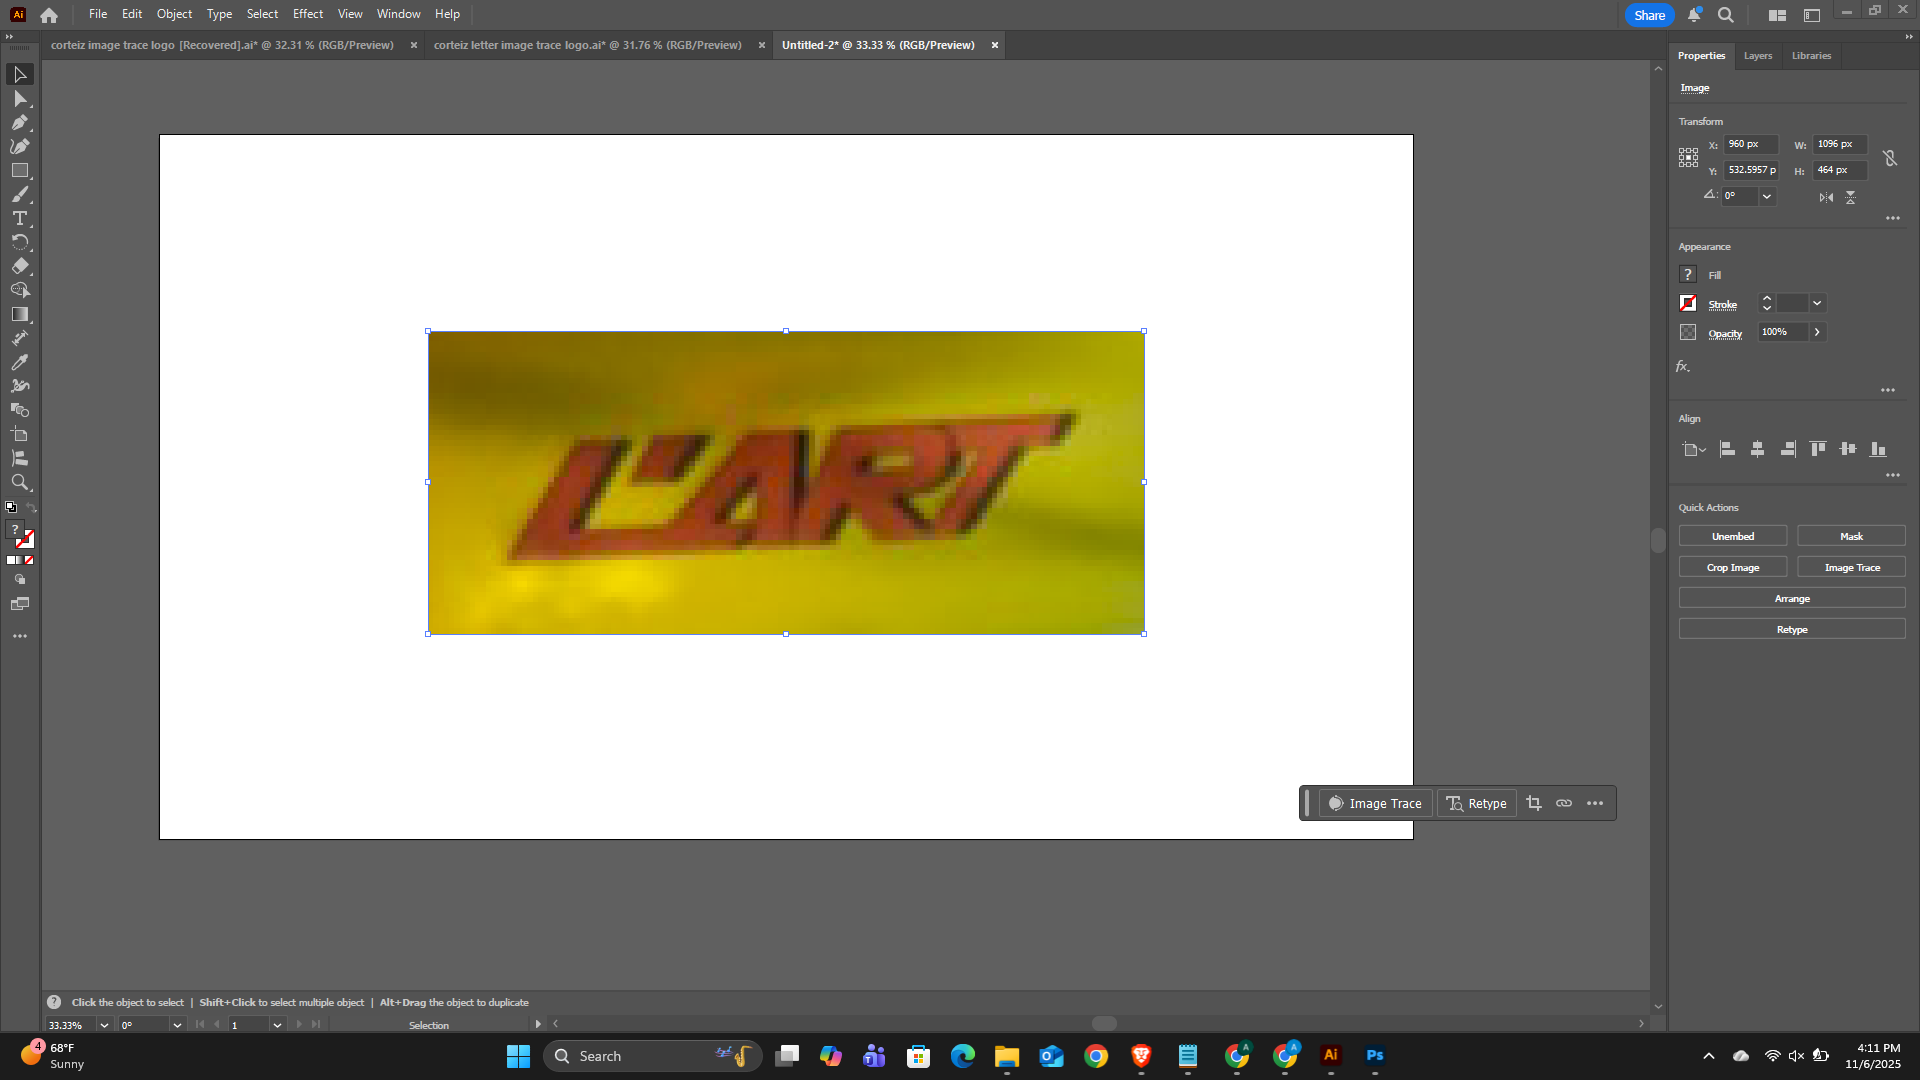1920x1080 pixels.
Task: Open the fx effects menu
Action: click(1683, 367)
